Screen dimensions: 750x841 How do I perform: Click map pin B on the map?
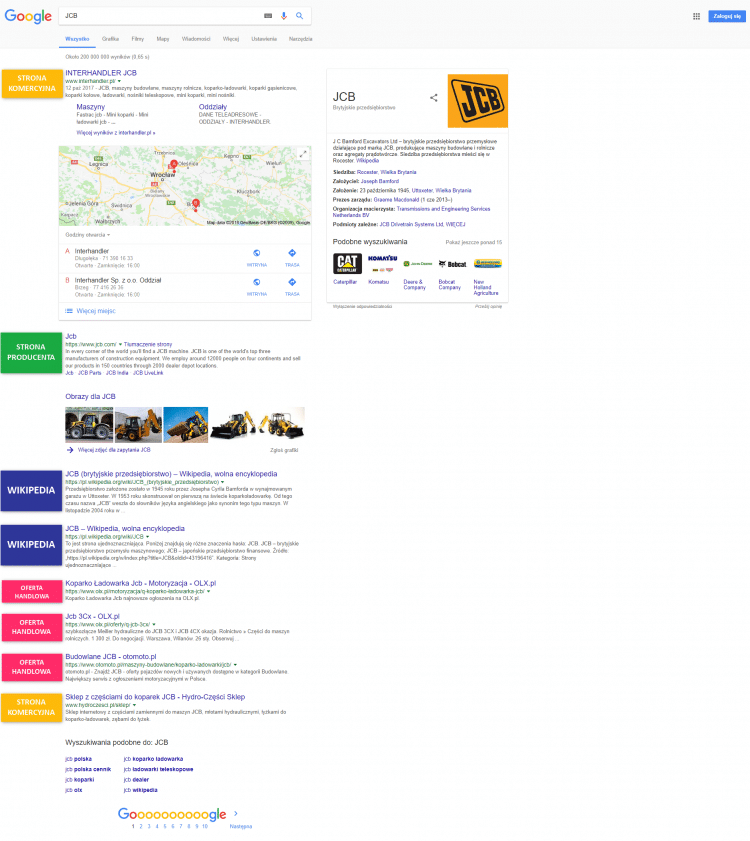(196, 203)
